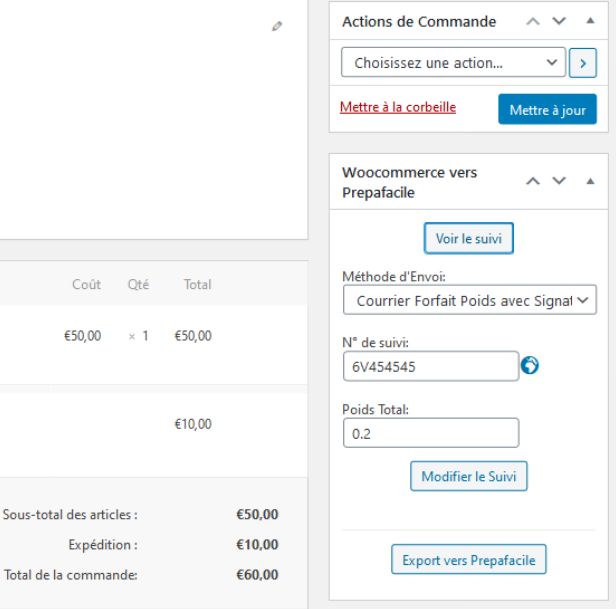
Task: Click the globe tracking icon
Action: pos(530,365)
